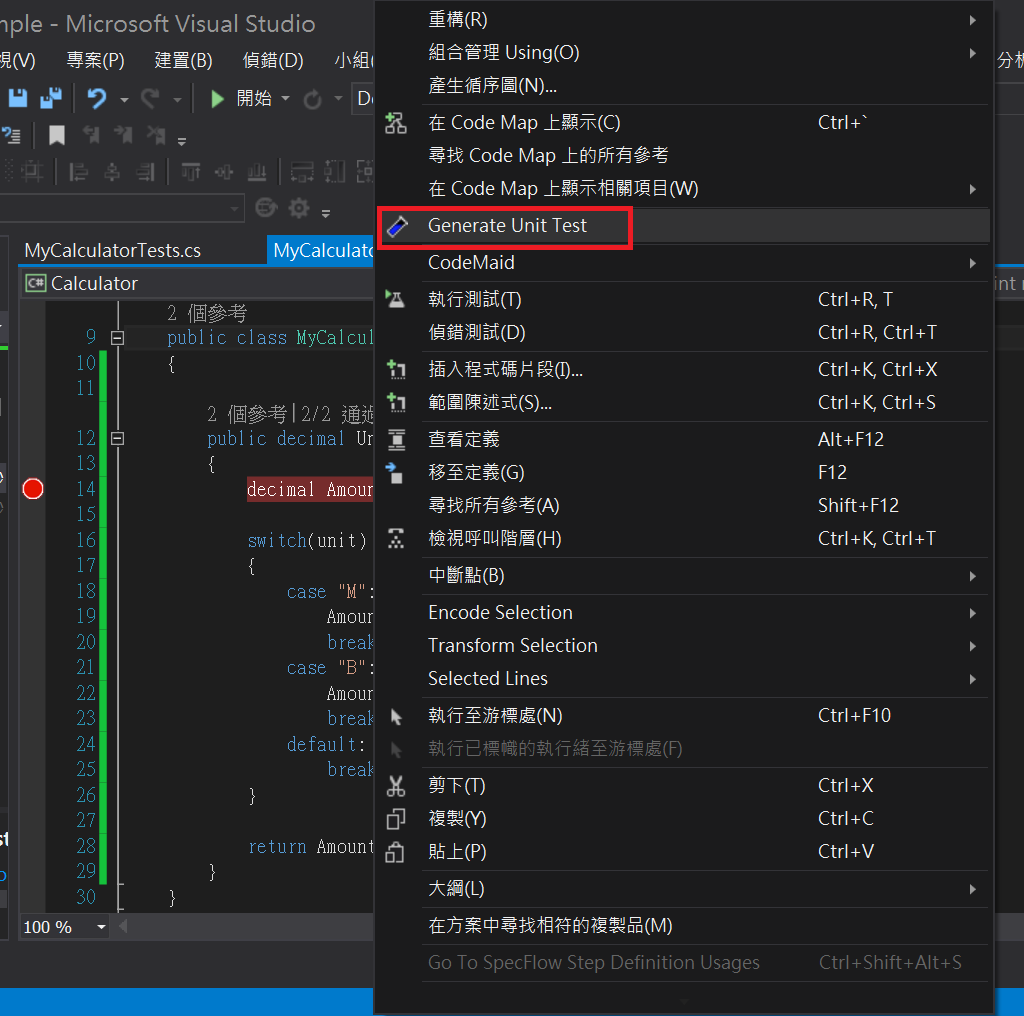Click the peek icon next to 查看定義

coord(396,439)
